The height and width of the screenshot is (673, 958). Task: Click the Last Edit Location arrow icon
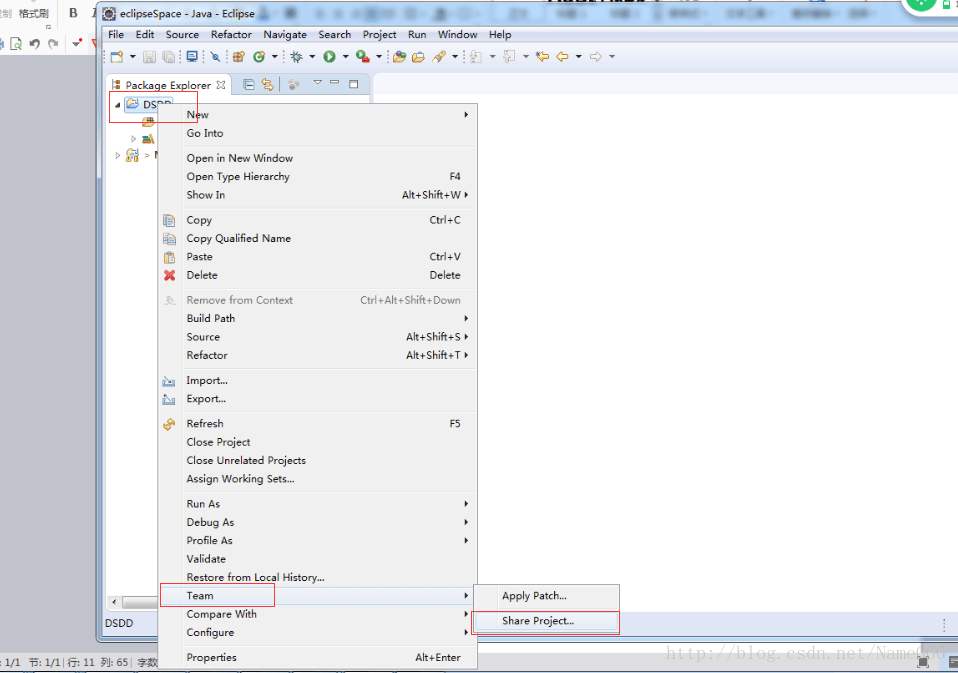pos(542,57)
